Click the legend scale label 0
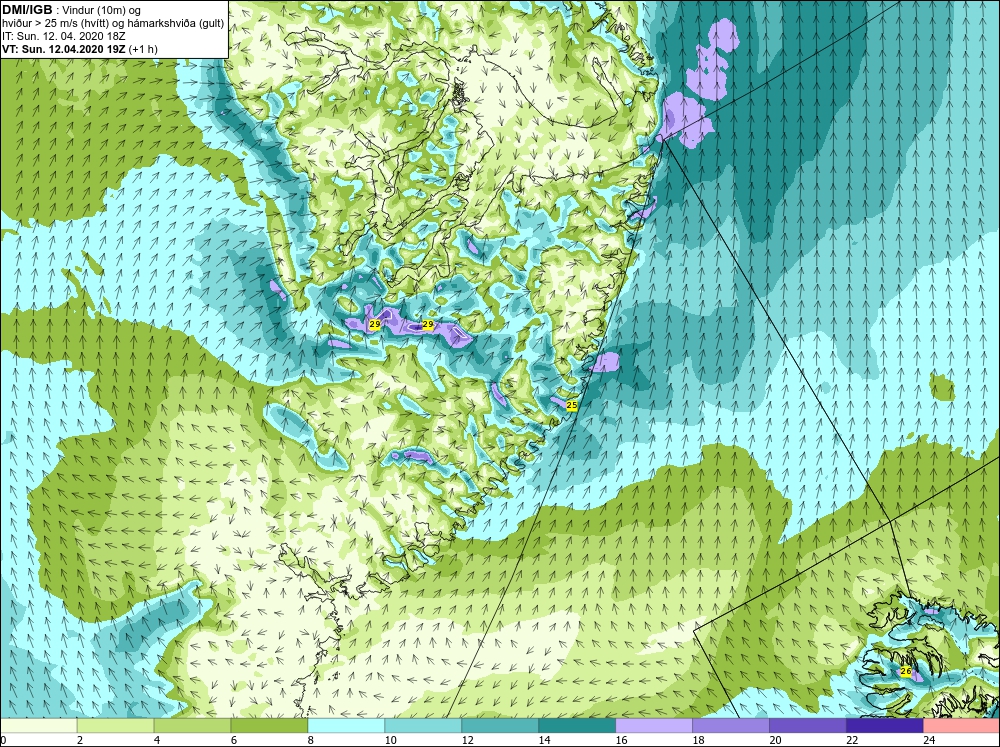 point(3,740)
